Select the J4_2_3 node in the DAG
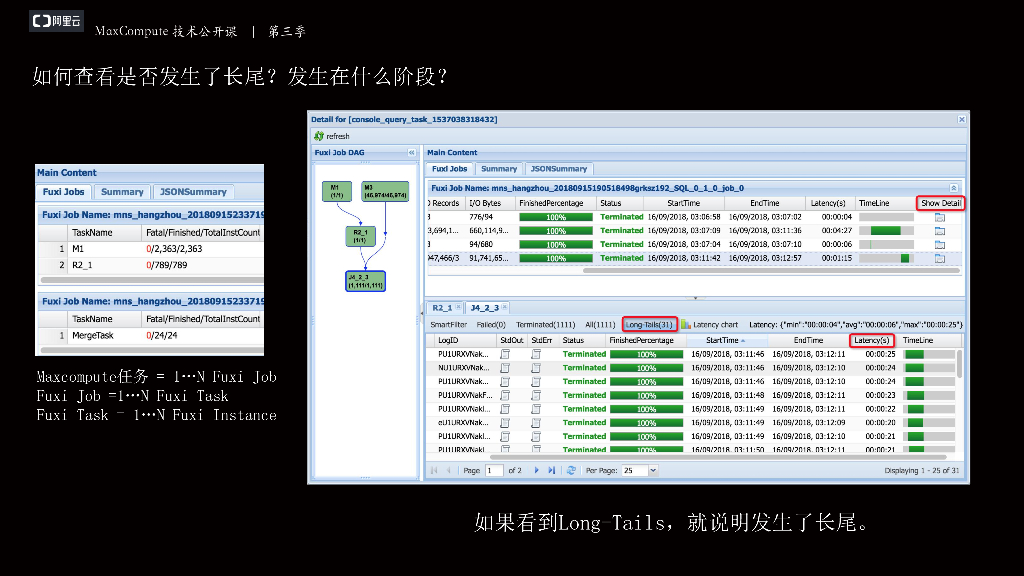 coord(365,281)
